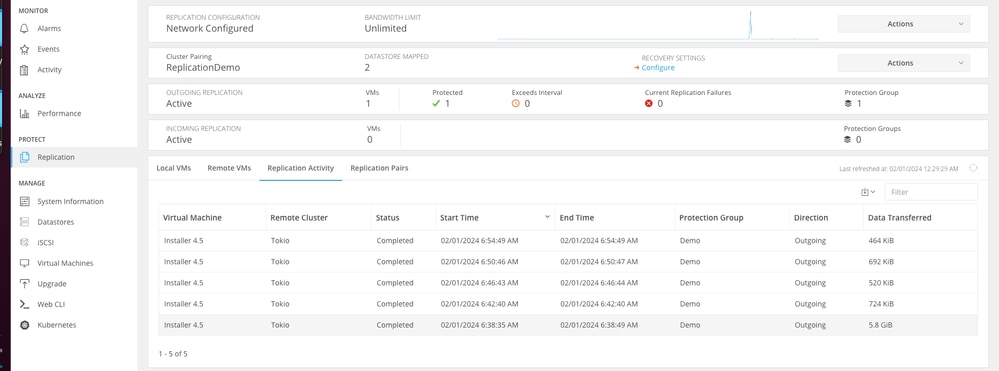999x371 pixels.
Task: Switch to Local VMs tab
Action: point(173,168)
